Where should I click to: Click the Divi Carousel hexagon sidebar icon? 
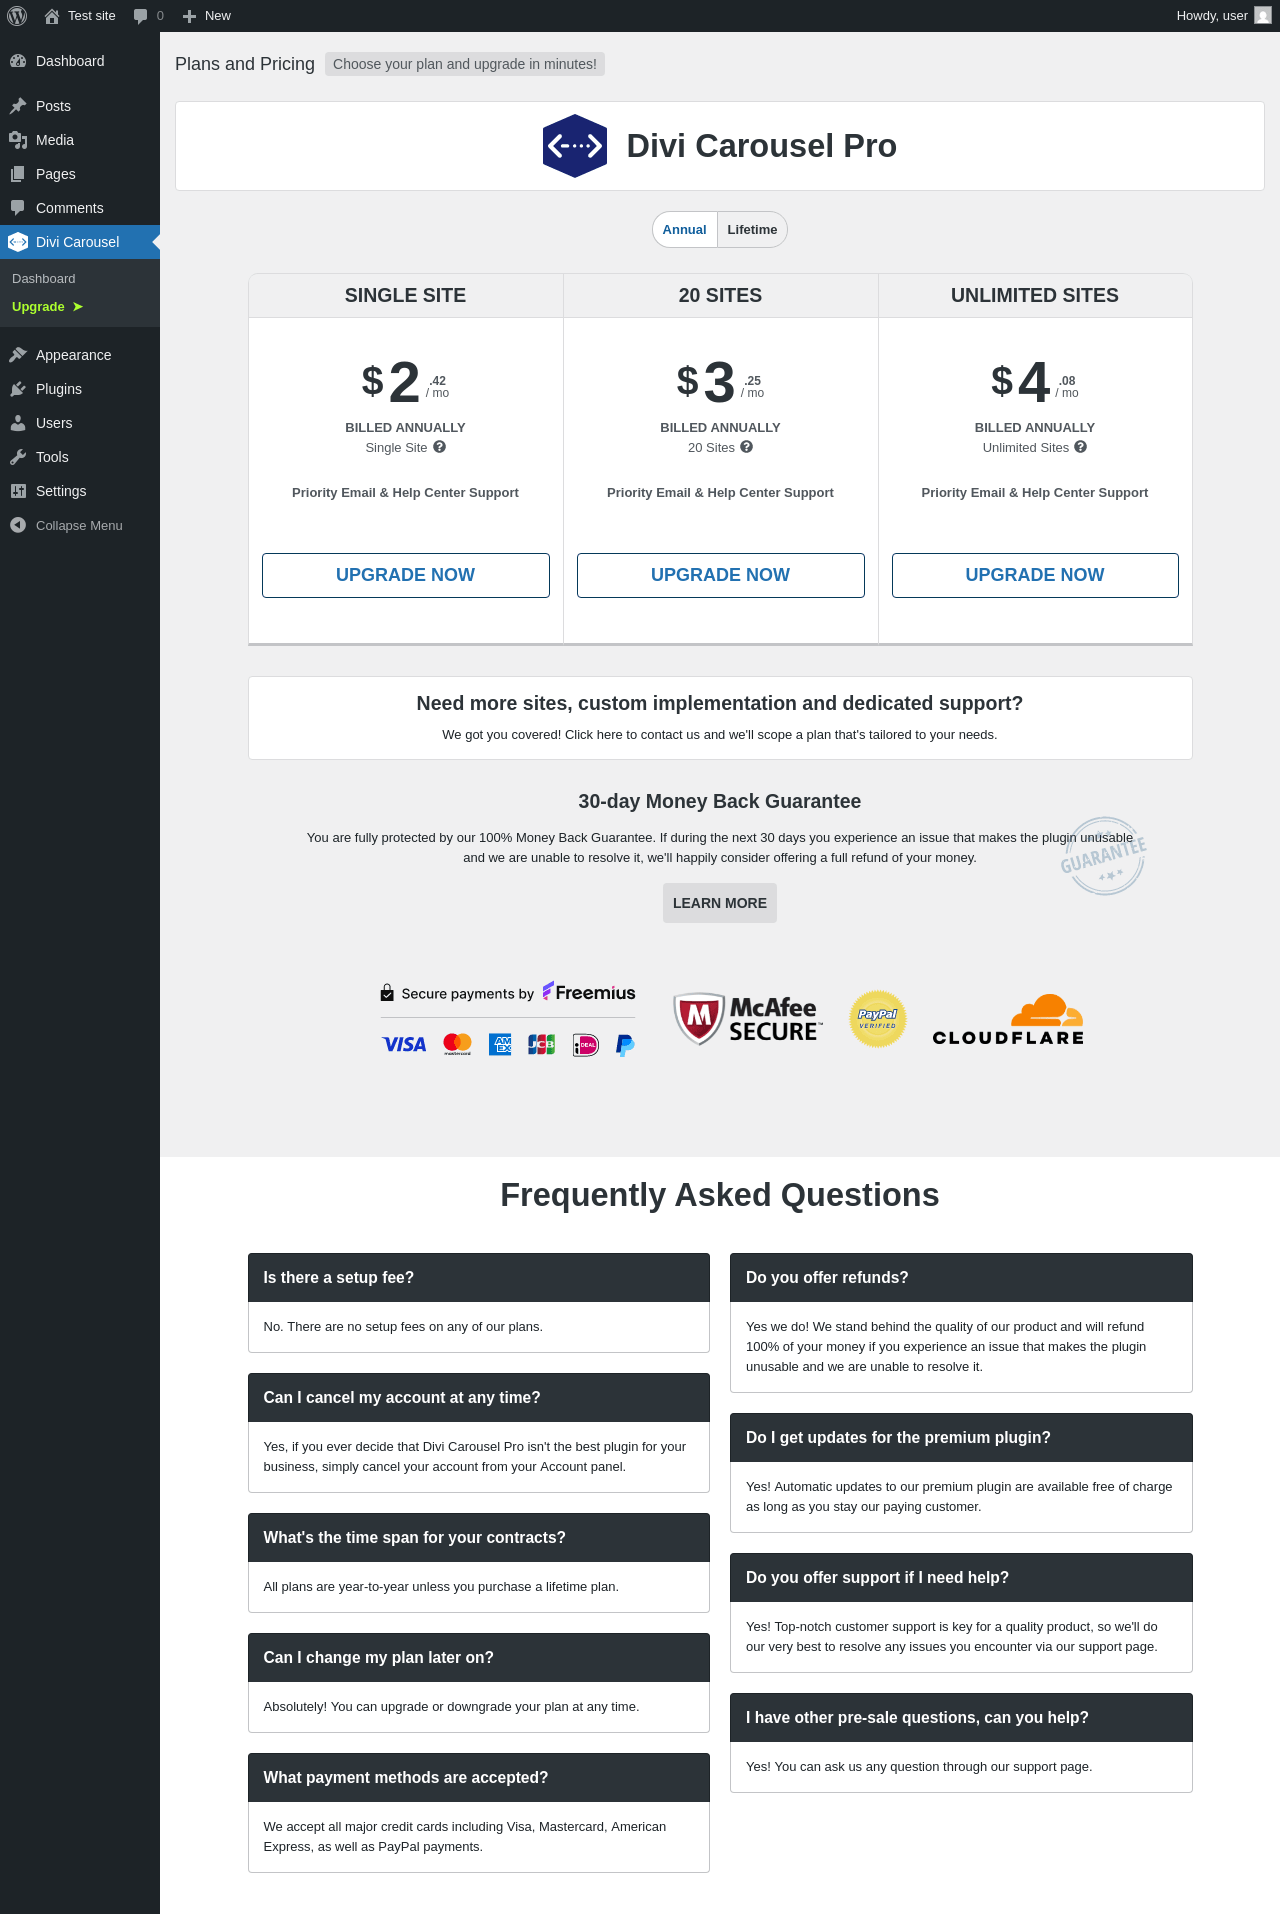18,242
